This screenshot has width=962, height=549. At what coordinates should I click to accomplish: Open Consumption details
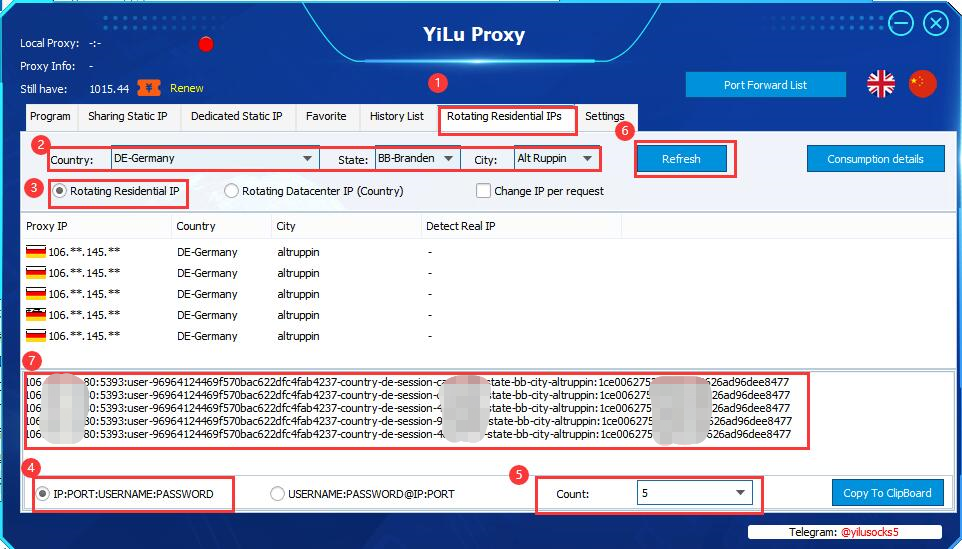875,159
